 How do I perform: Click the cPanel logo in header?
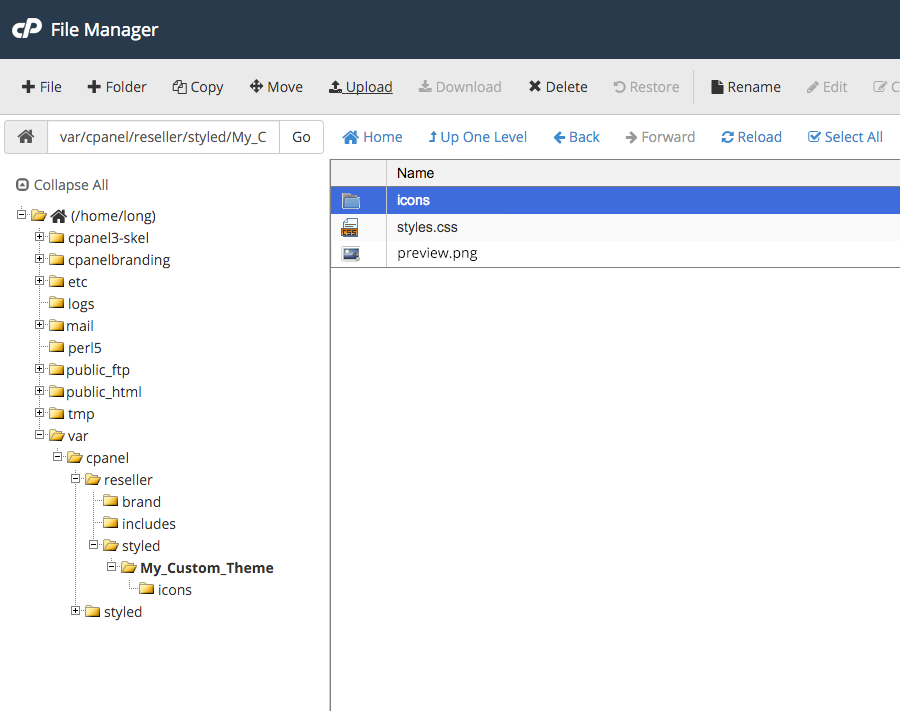[27, 29]
